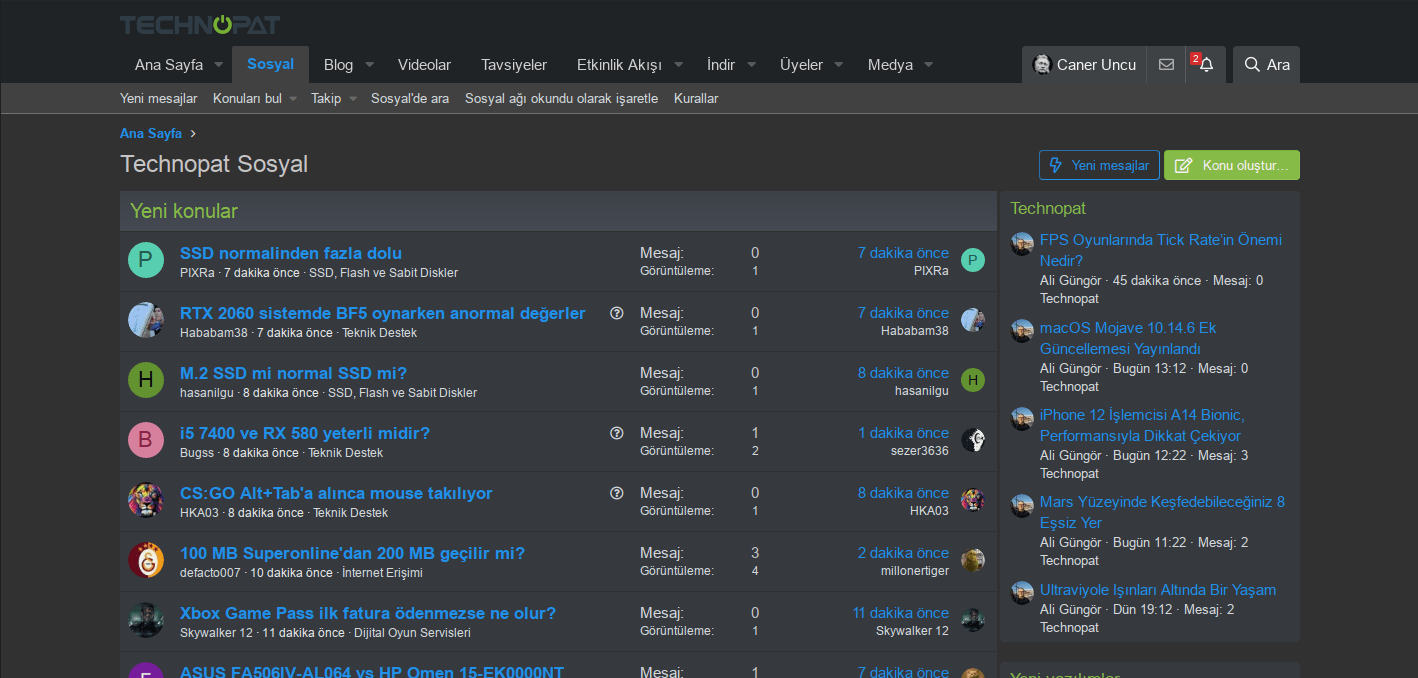This screenshot has width=1418, height=678.
Task: Open the Videolar menu item
Action: tap(424, 65)
